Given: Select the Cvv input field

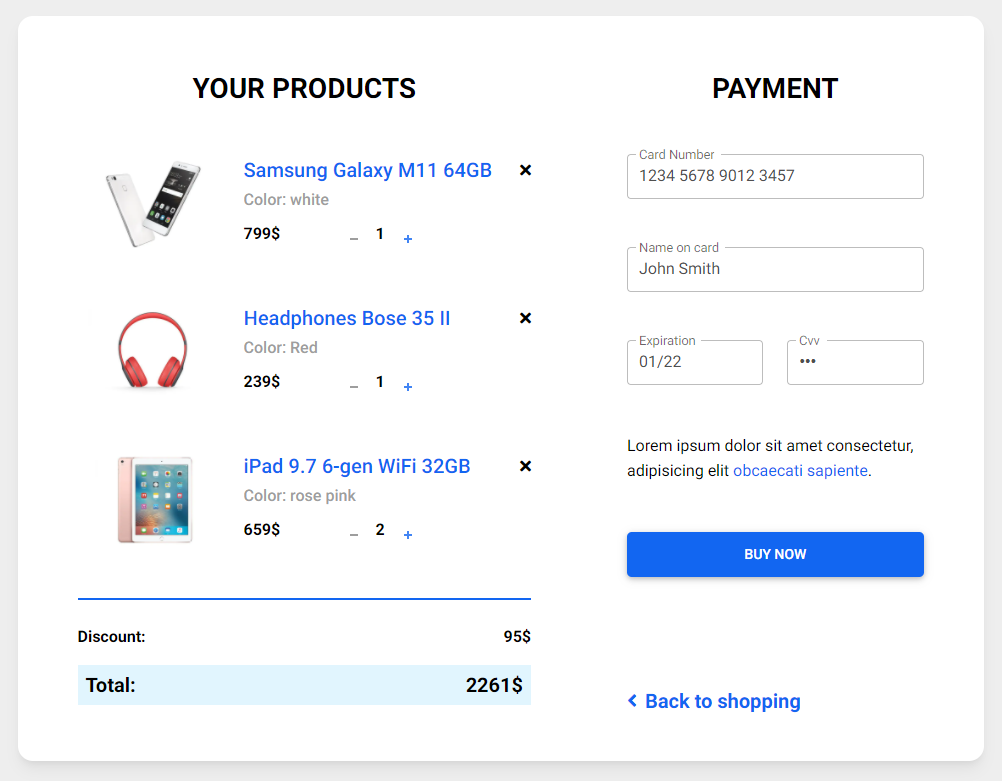Looking at the screenshot, I should tap(855, 362).
